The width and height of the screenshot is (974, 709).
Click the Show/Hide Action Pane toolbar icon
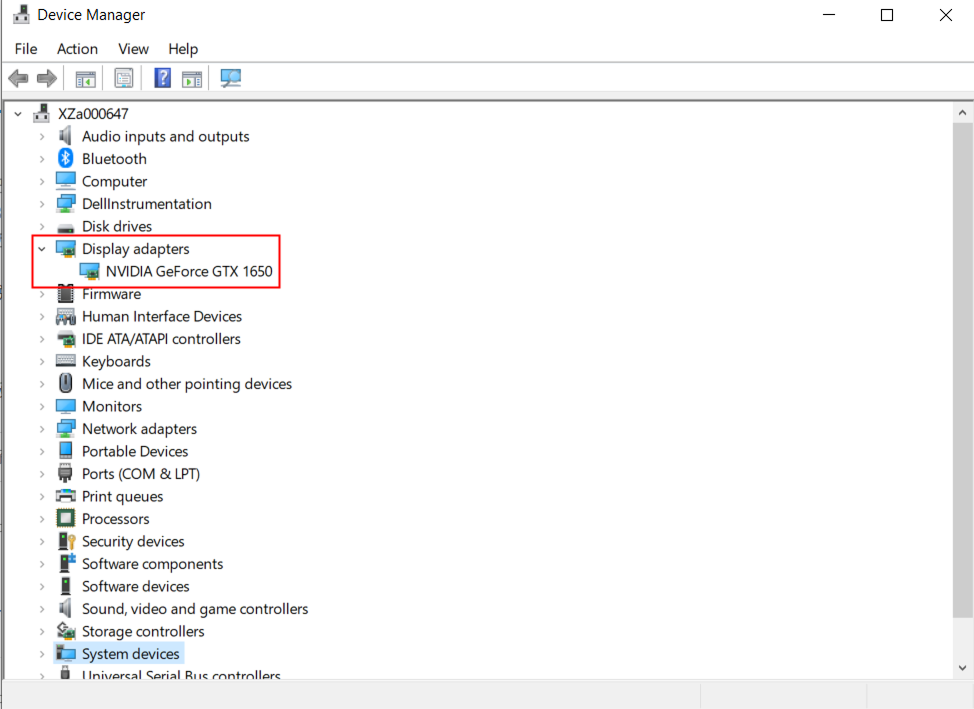tap(192, 78)
